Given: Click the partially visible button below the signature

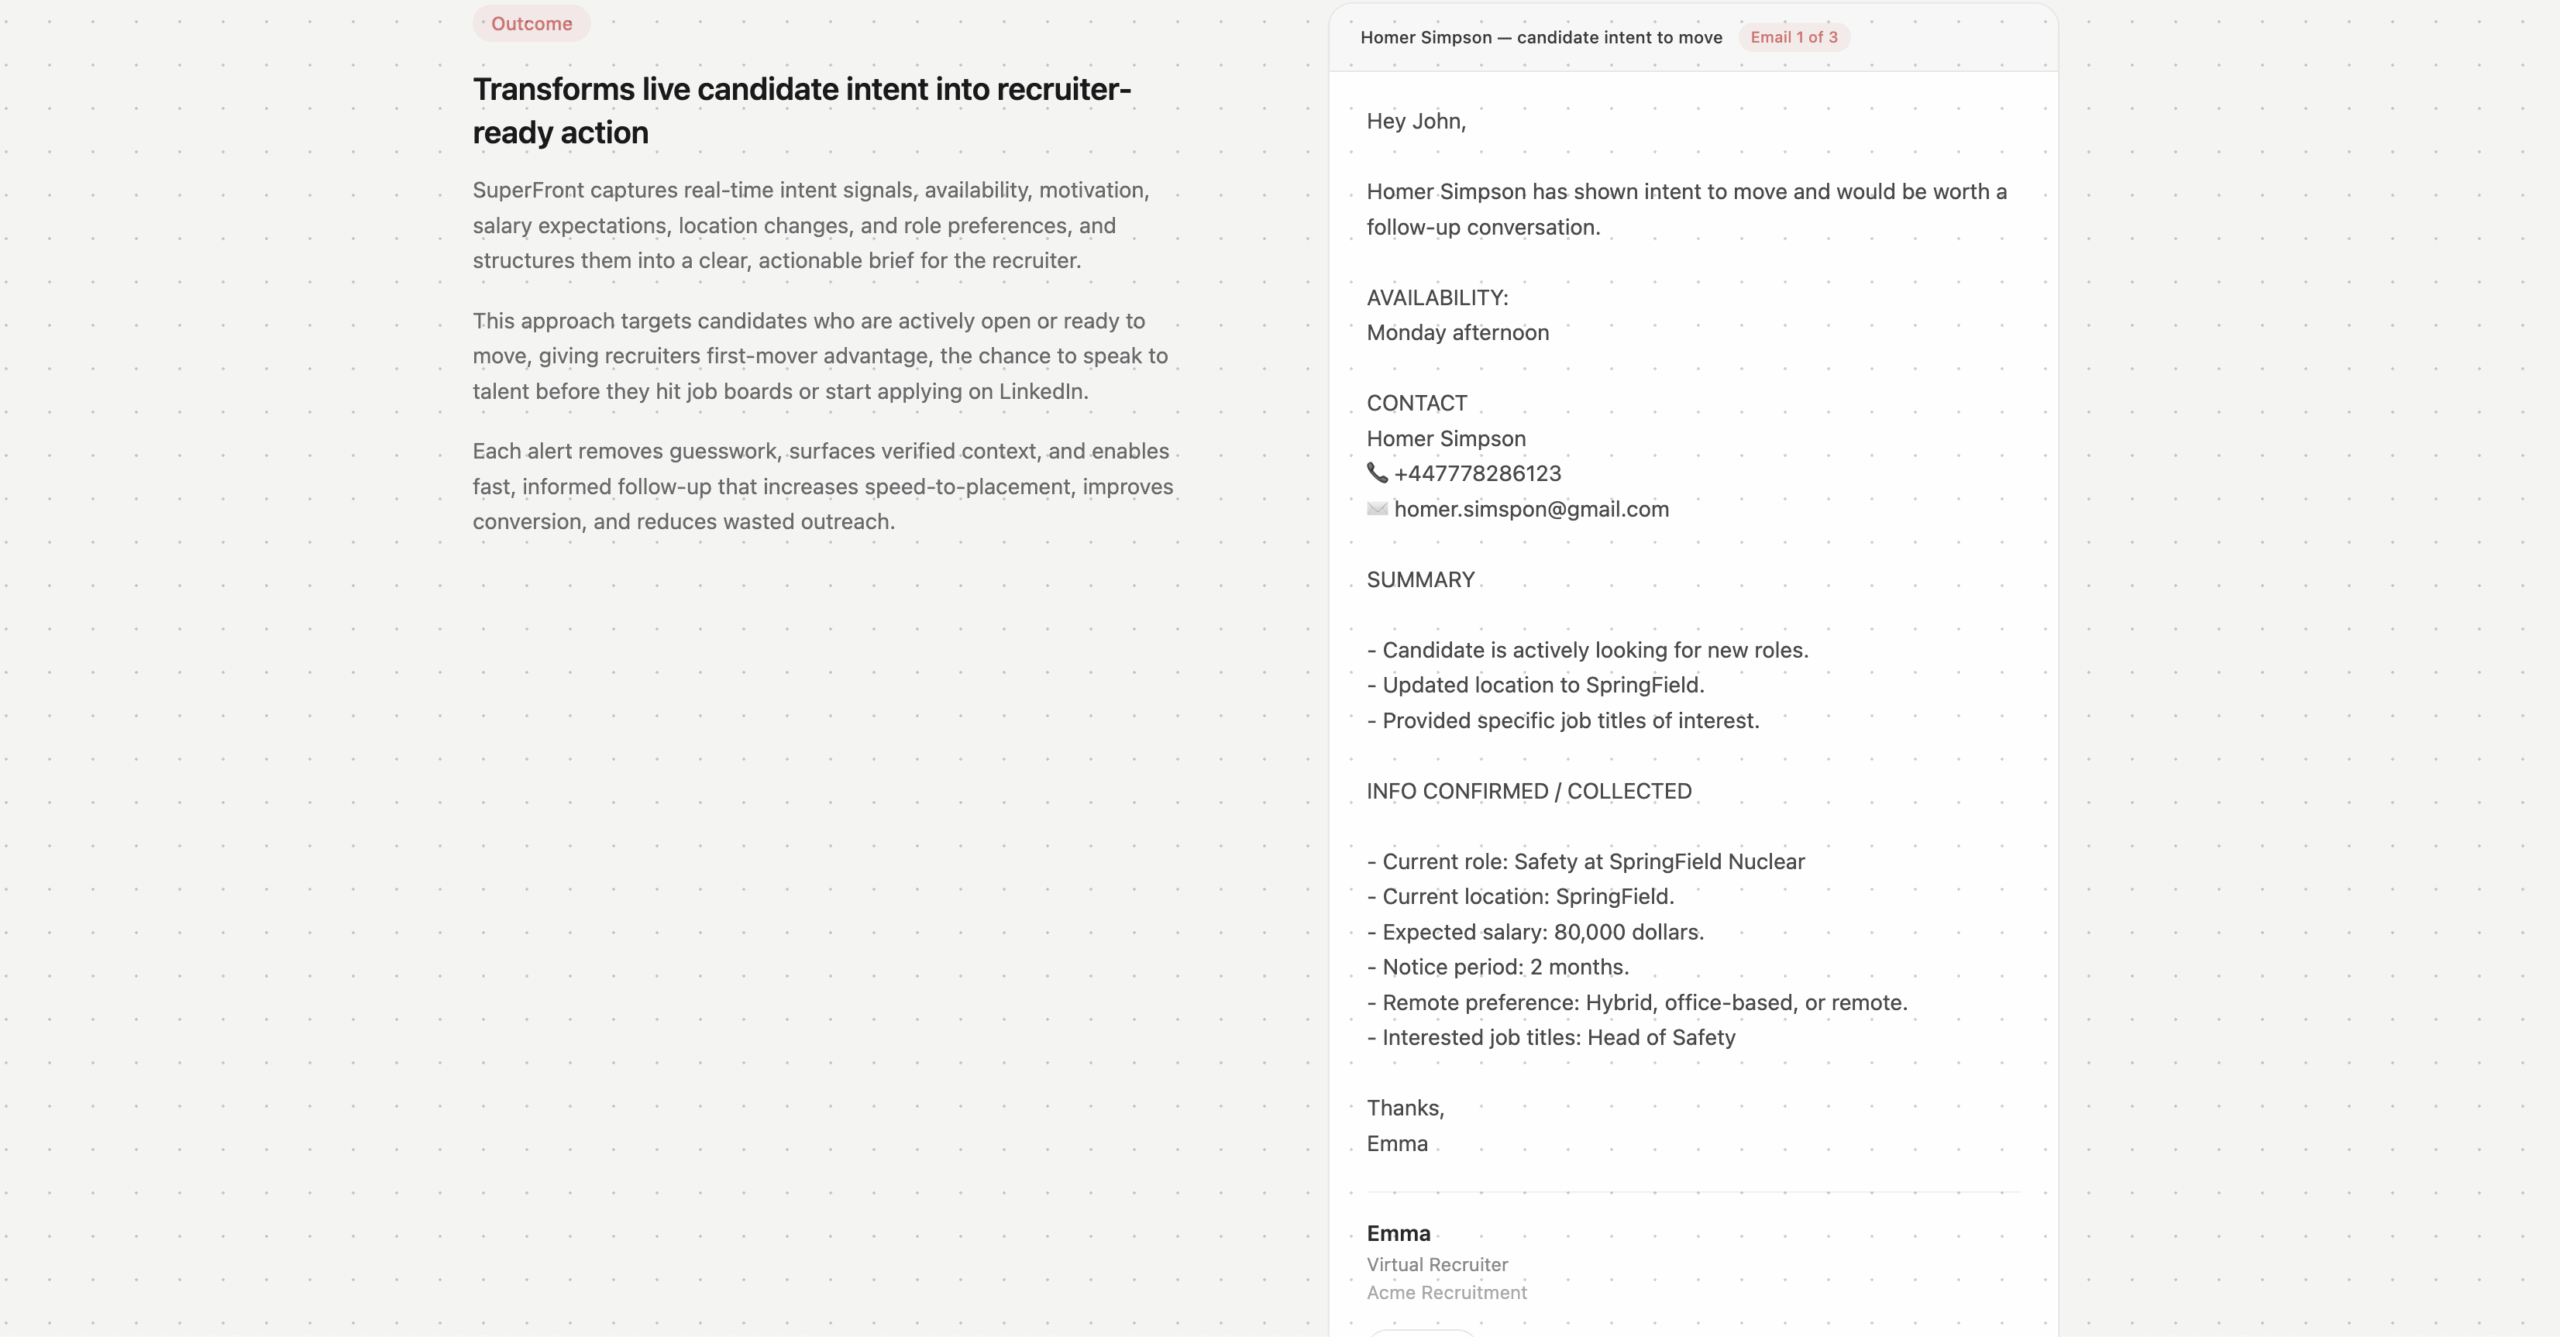Looking at the screenshot, I should coord(1420,1332).
